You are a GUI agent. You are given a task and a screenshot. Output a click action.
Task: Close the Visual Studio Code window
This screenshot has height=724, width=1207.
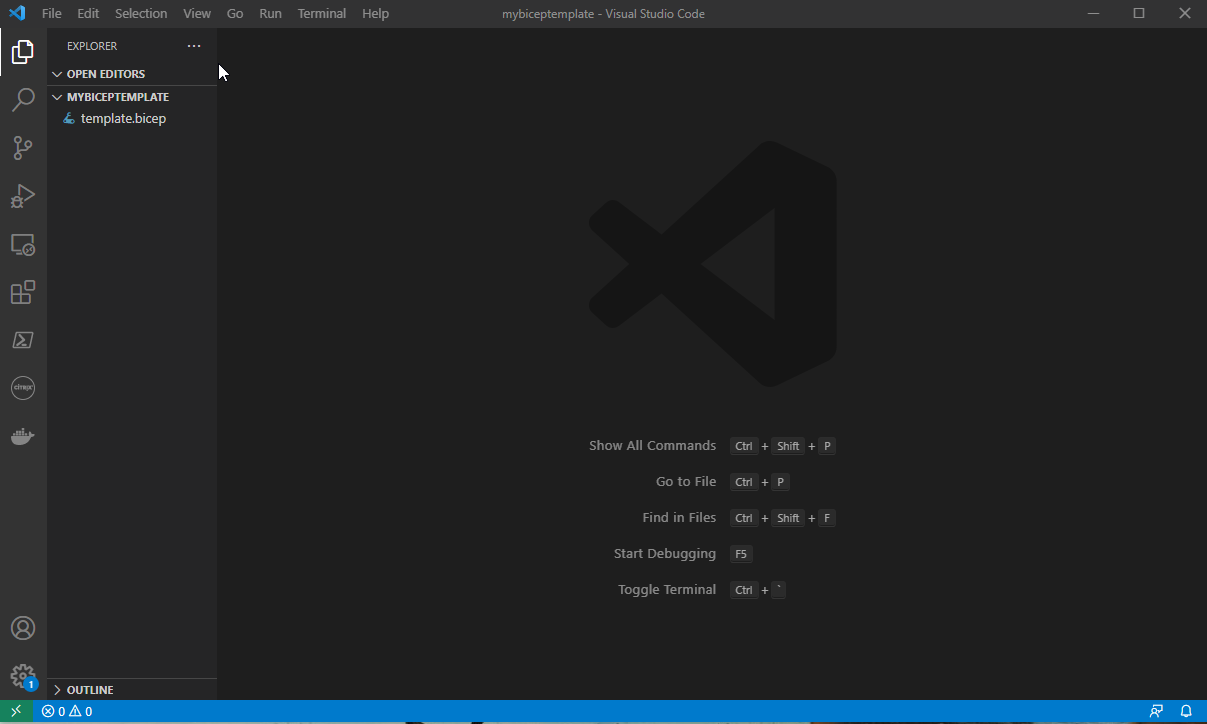tap(1185, 14)
